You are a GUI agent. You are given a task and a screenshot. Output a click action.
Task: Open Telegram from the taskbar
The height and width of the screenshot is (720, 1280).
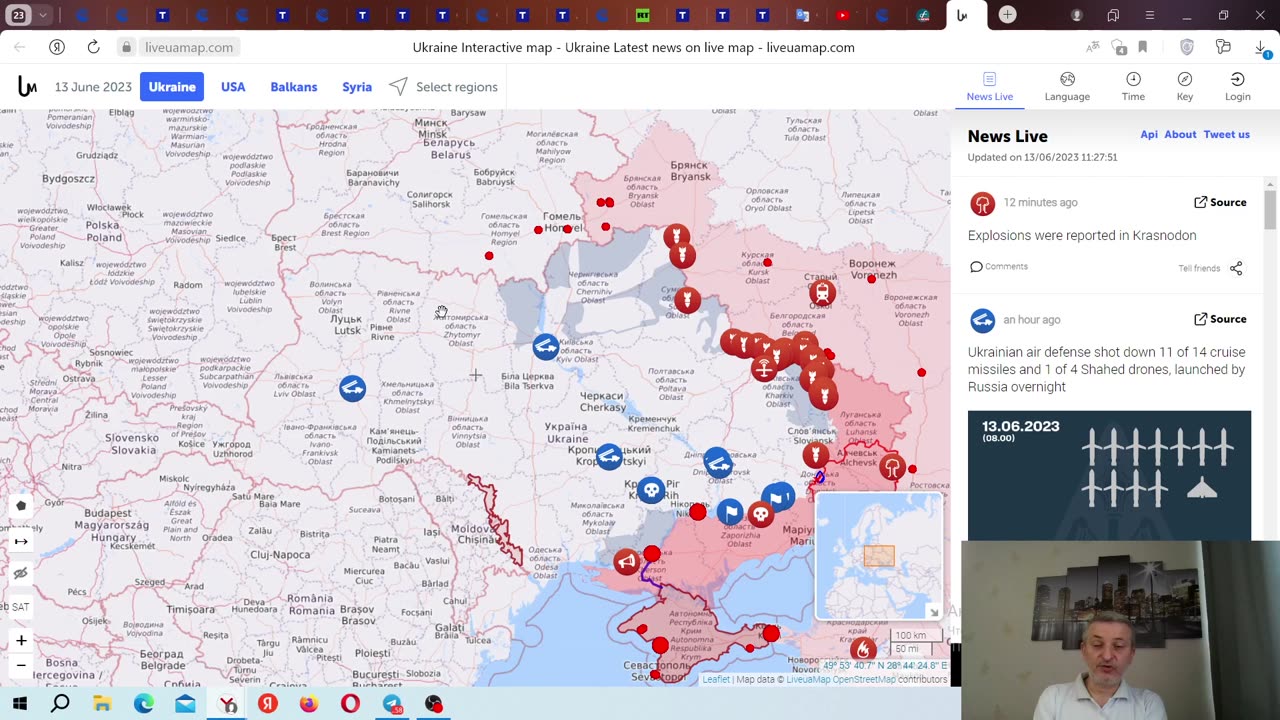(392, 704)
